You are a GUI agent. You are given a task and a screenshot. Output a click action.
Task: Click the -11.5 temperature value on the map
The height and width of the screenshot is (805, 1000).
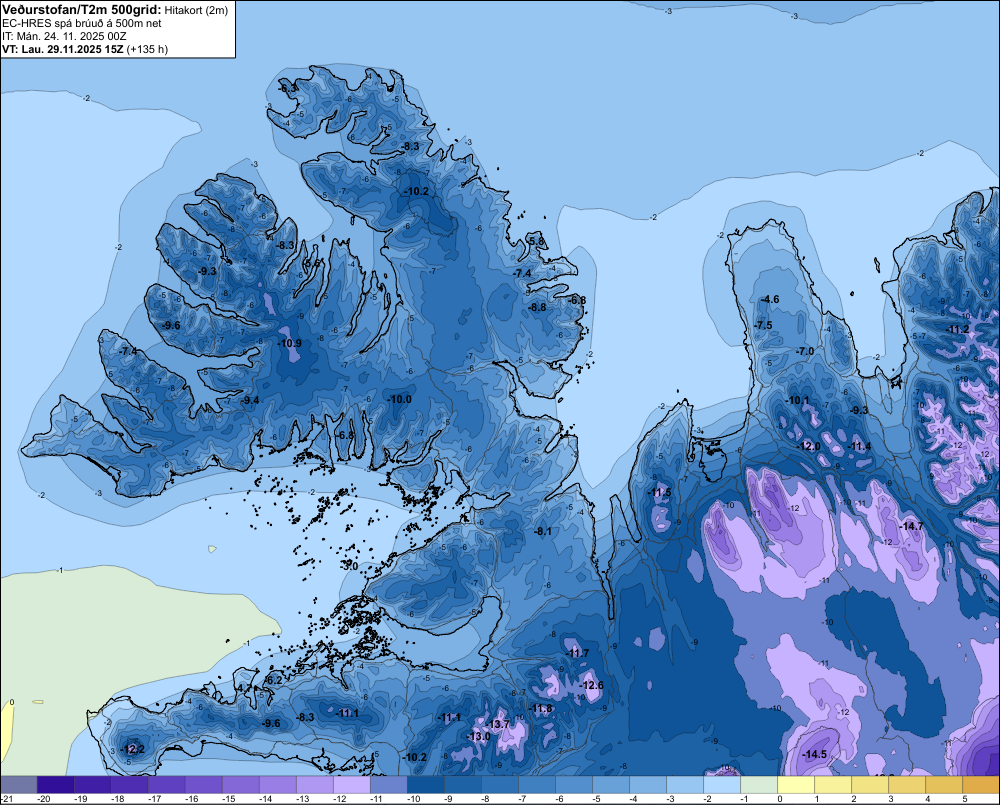tap(660, 492)
